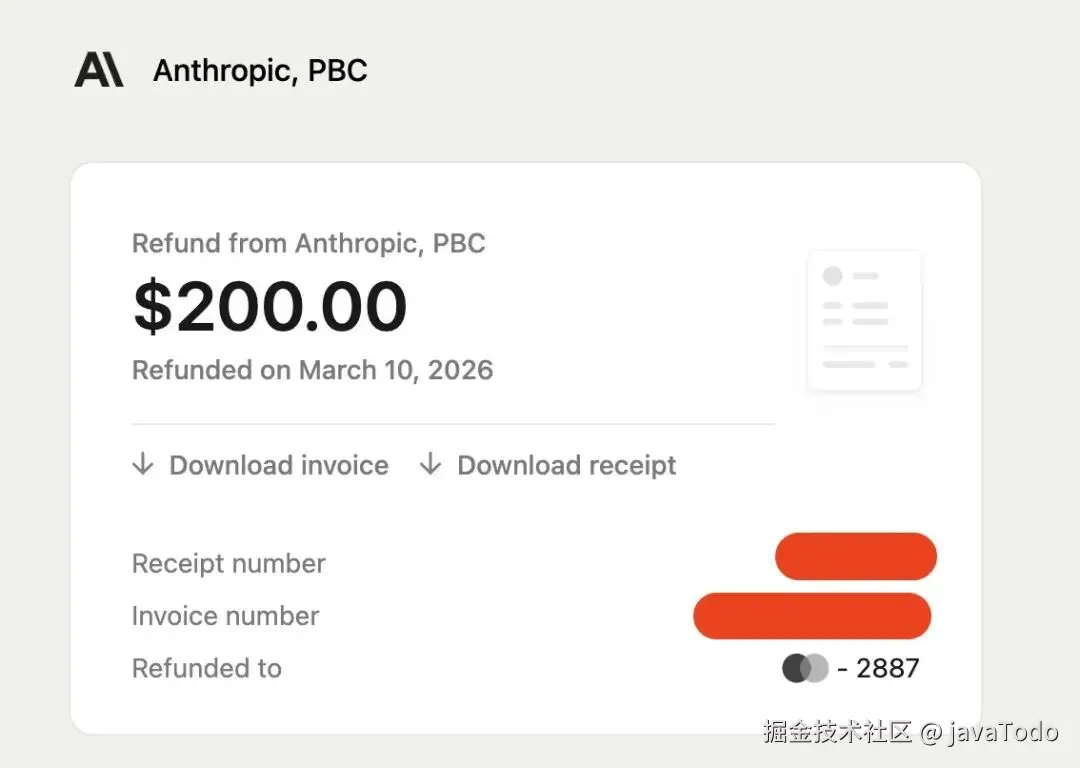Viewport: 1080px width, 768px height.
Task: Click the Download receipt link
Action: pyautogui.click(x=566, y=464)
